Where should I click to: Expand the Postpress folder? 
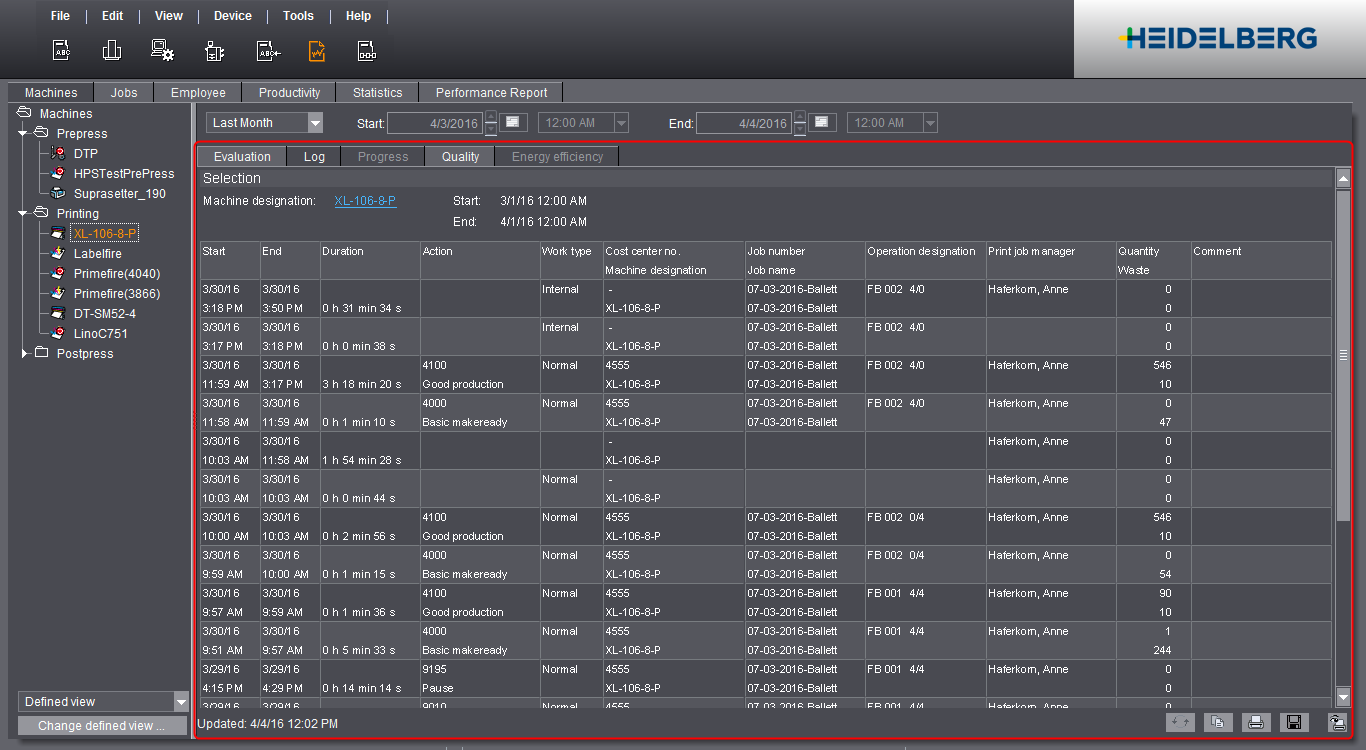[x=25, y=353]
